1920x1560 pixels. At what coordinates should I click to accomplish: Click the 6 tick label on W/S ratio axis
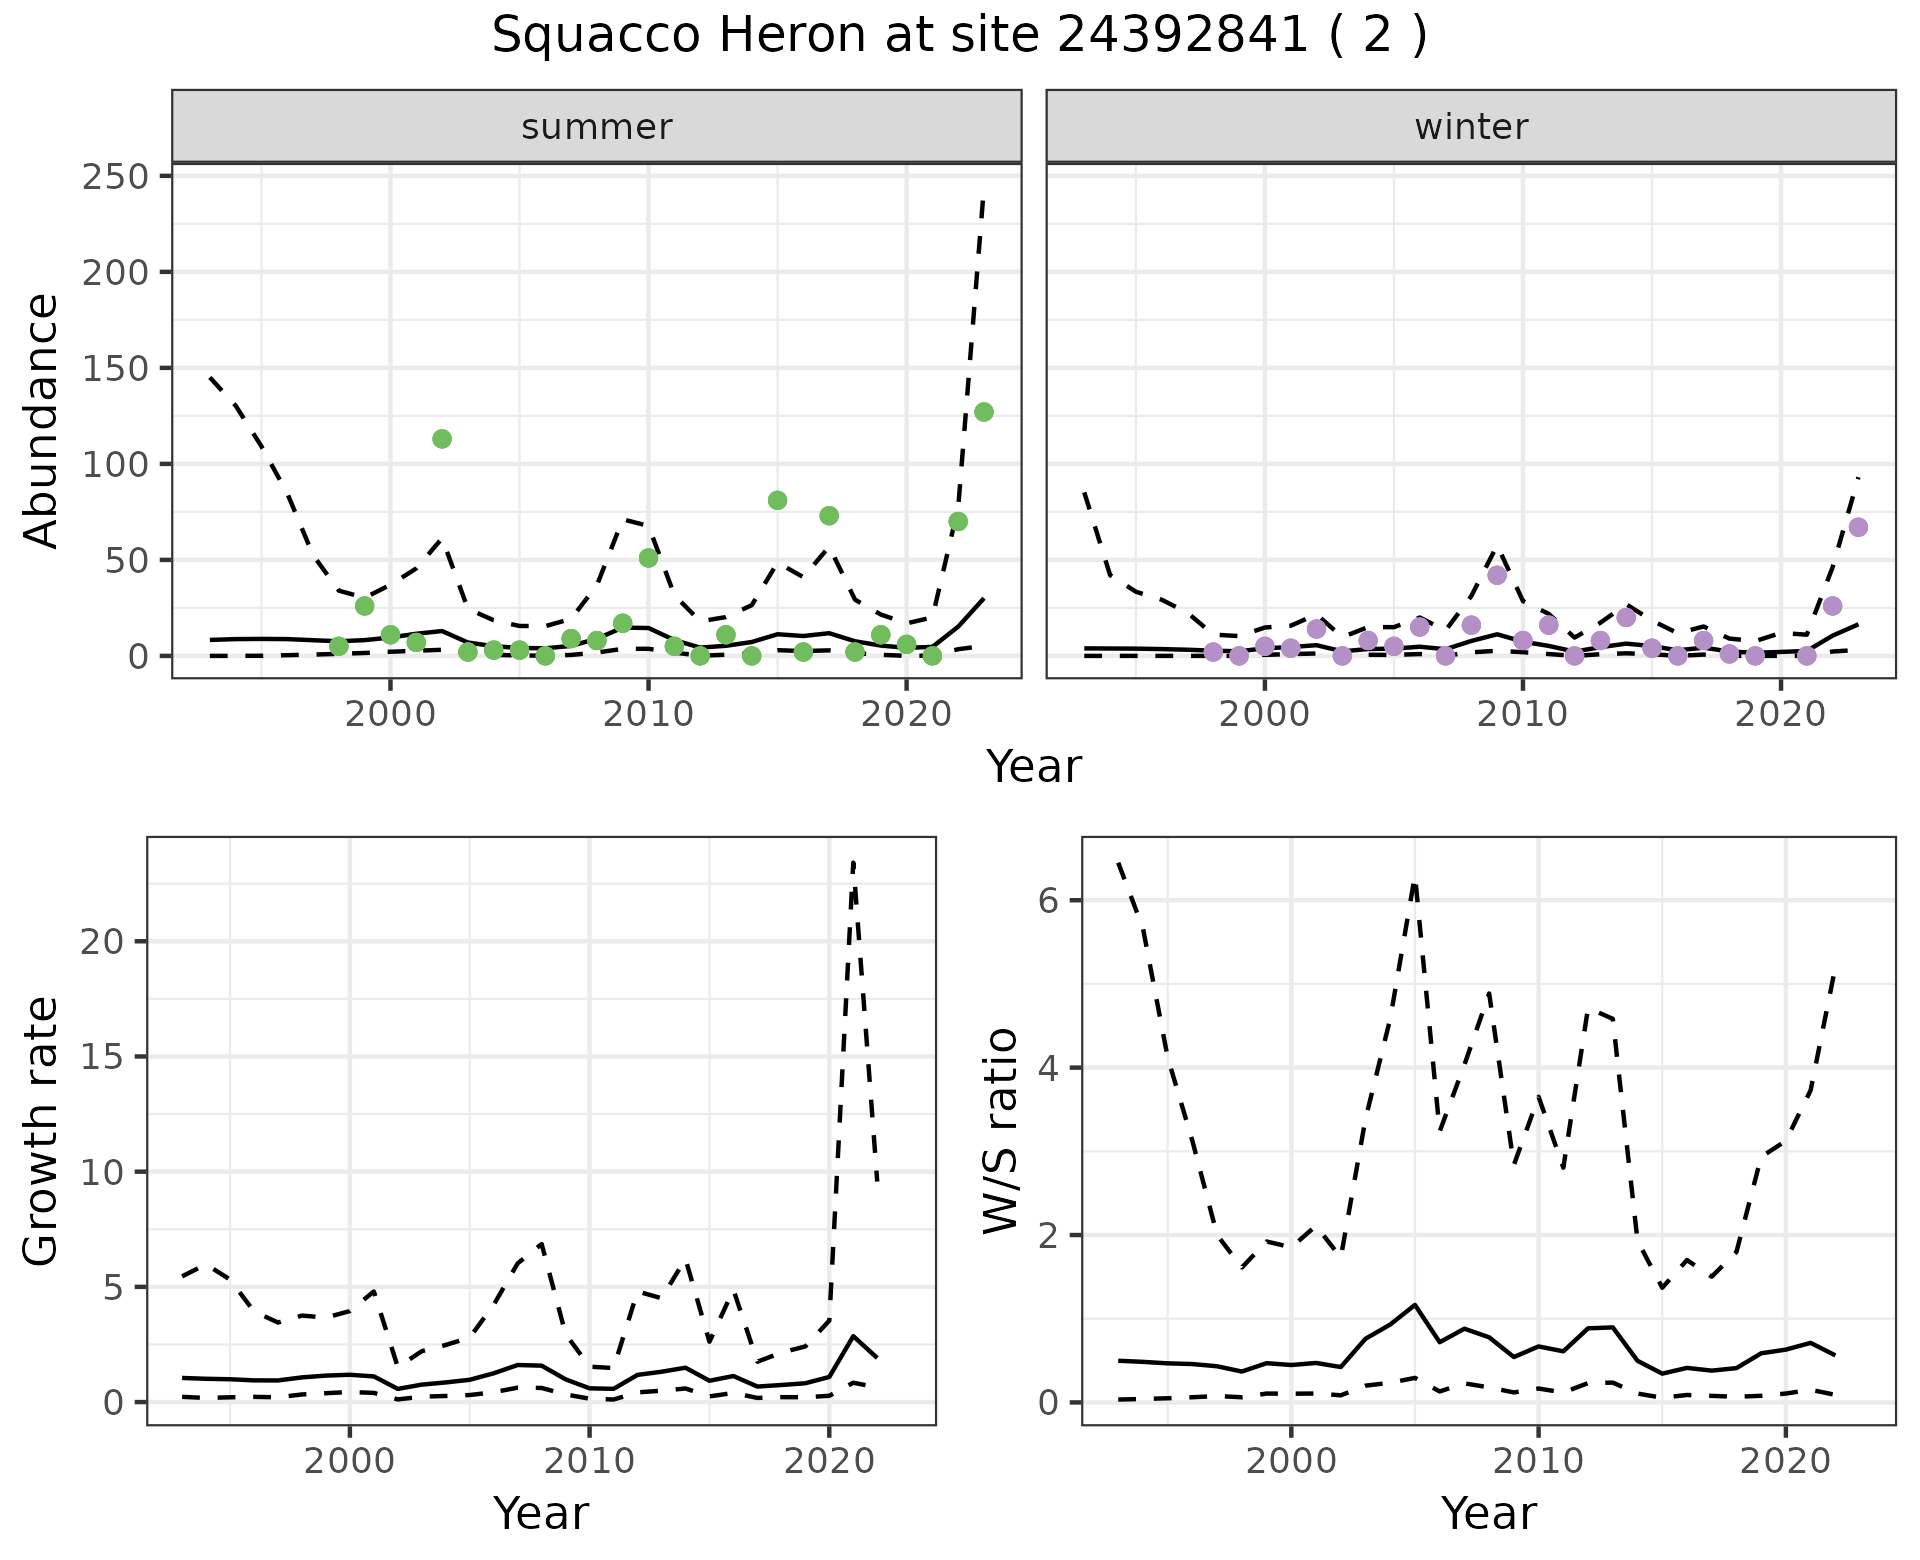1047,900
